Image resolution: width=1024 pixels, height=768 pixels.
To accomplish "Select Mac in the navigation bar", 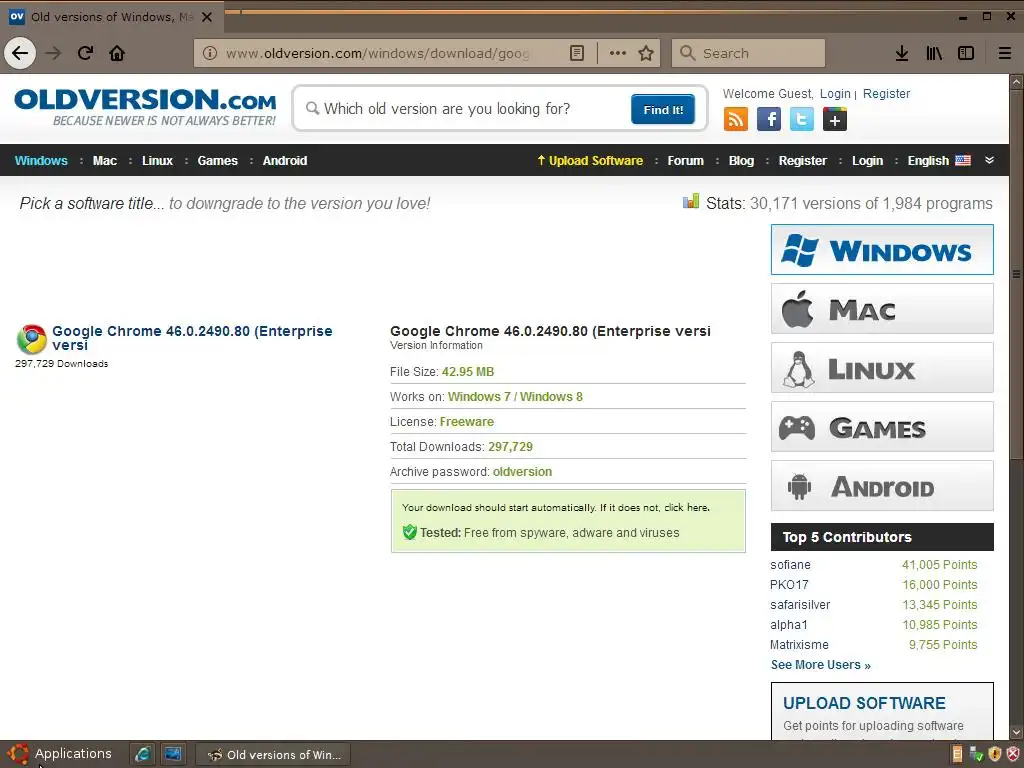I will pyautogui.click(x=104, y=161).
